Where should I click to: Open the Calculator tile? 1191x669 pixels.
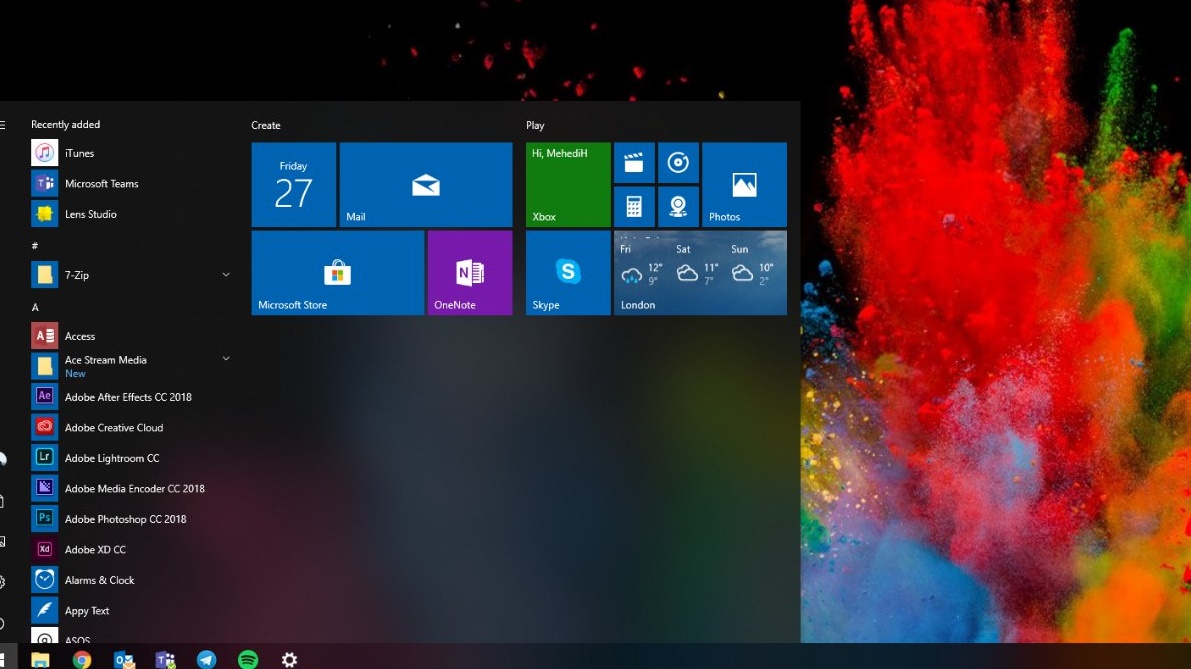[634, 207]
